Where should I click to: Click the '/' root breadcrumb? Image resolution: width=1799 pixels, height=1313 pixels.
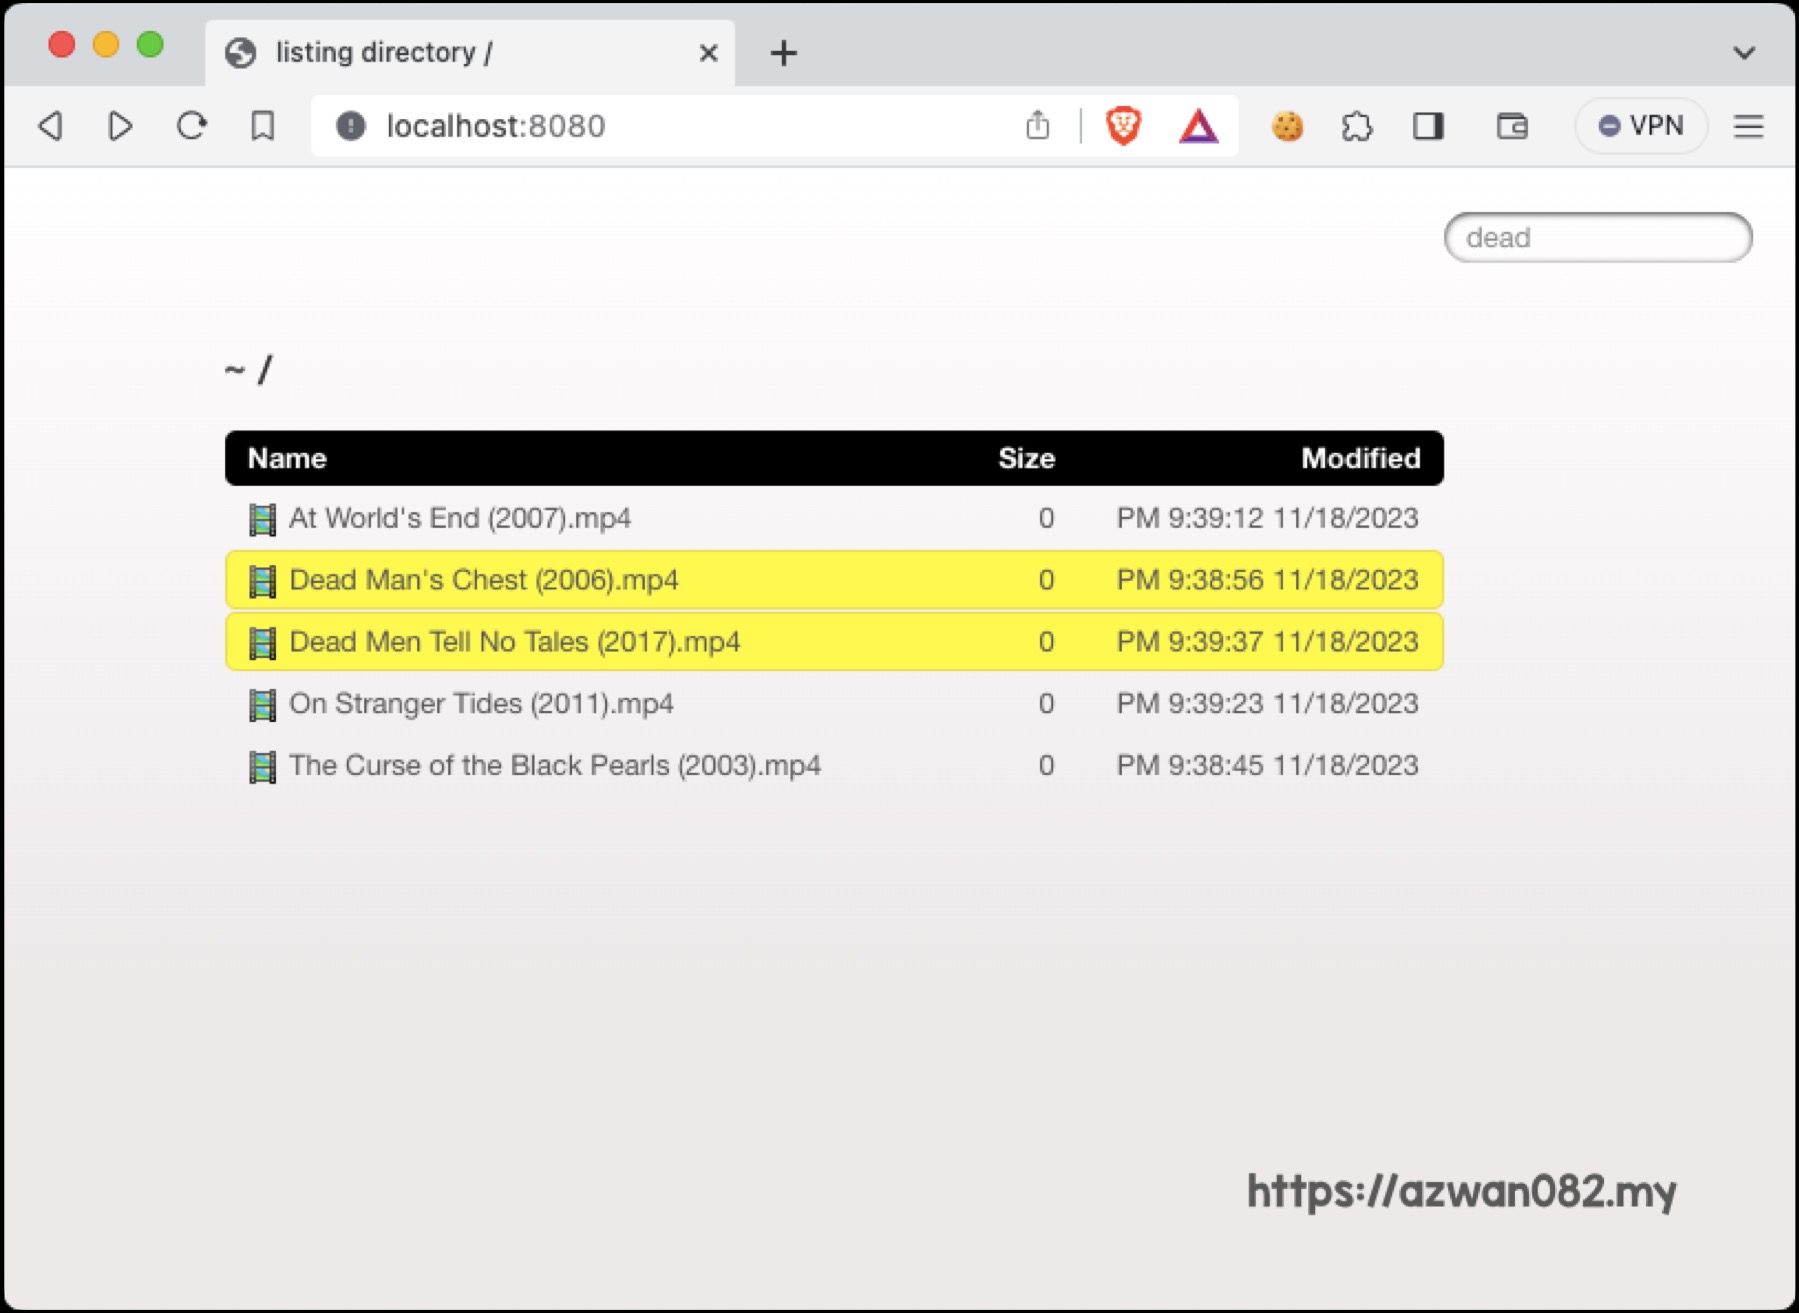coord(265,371)
